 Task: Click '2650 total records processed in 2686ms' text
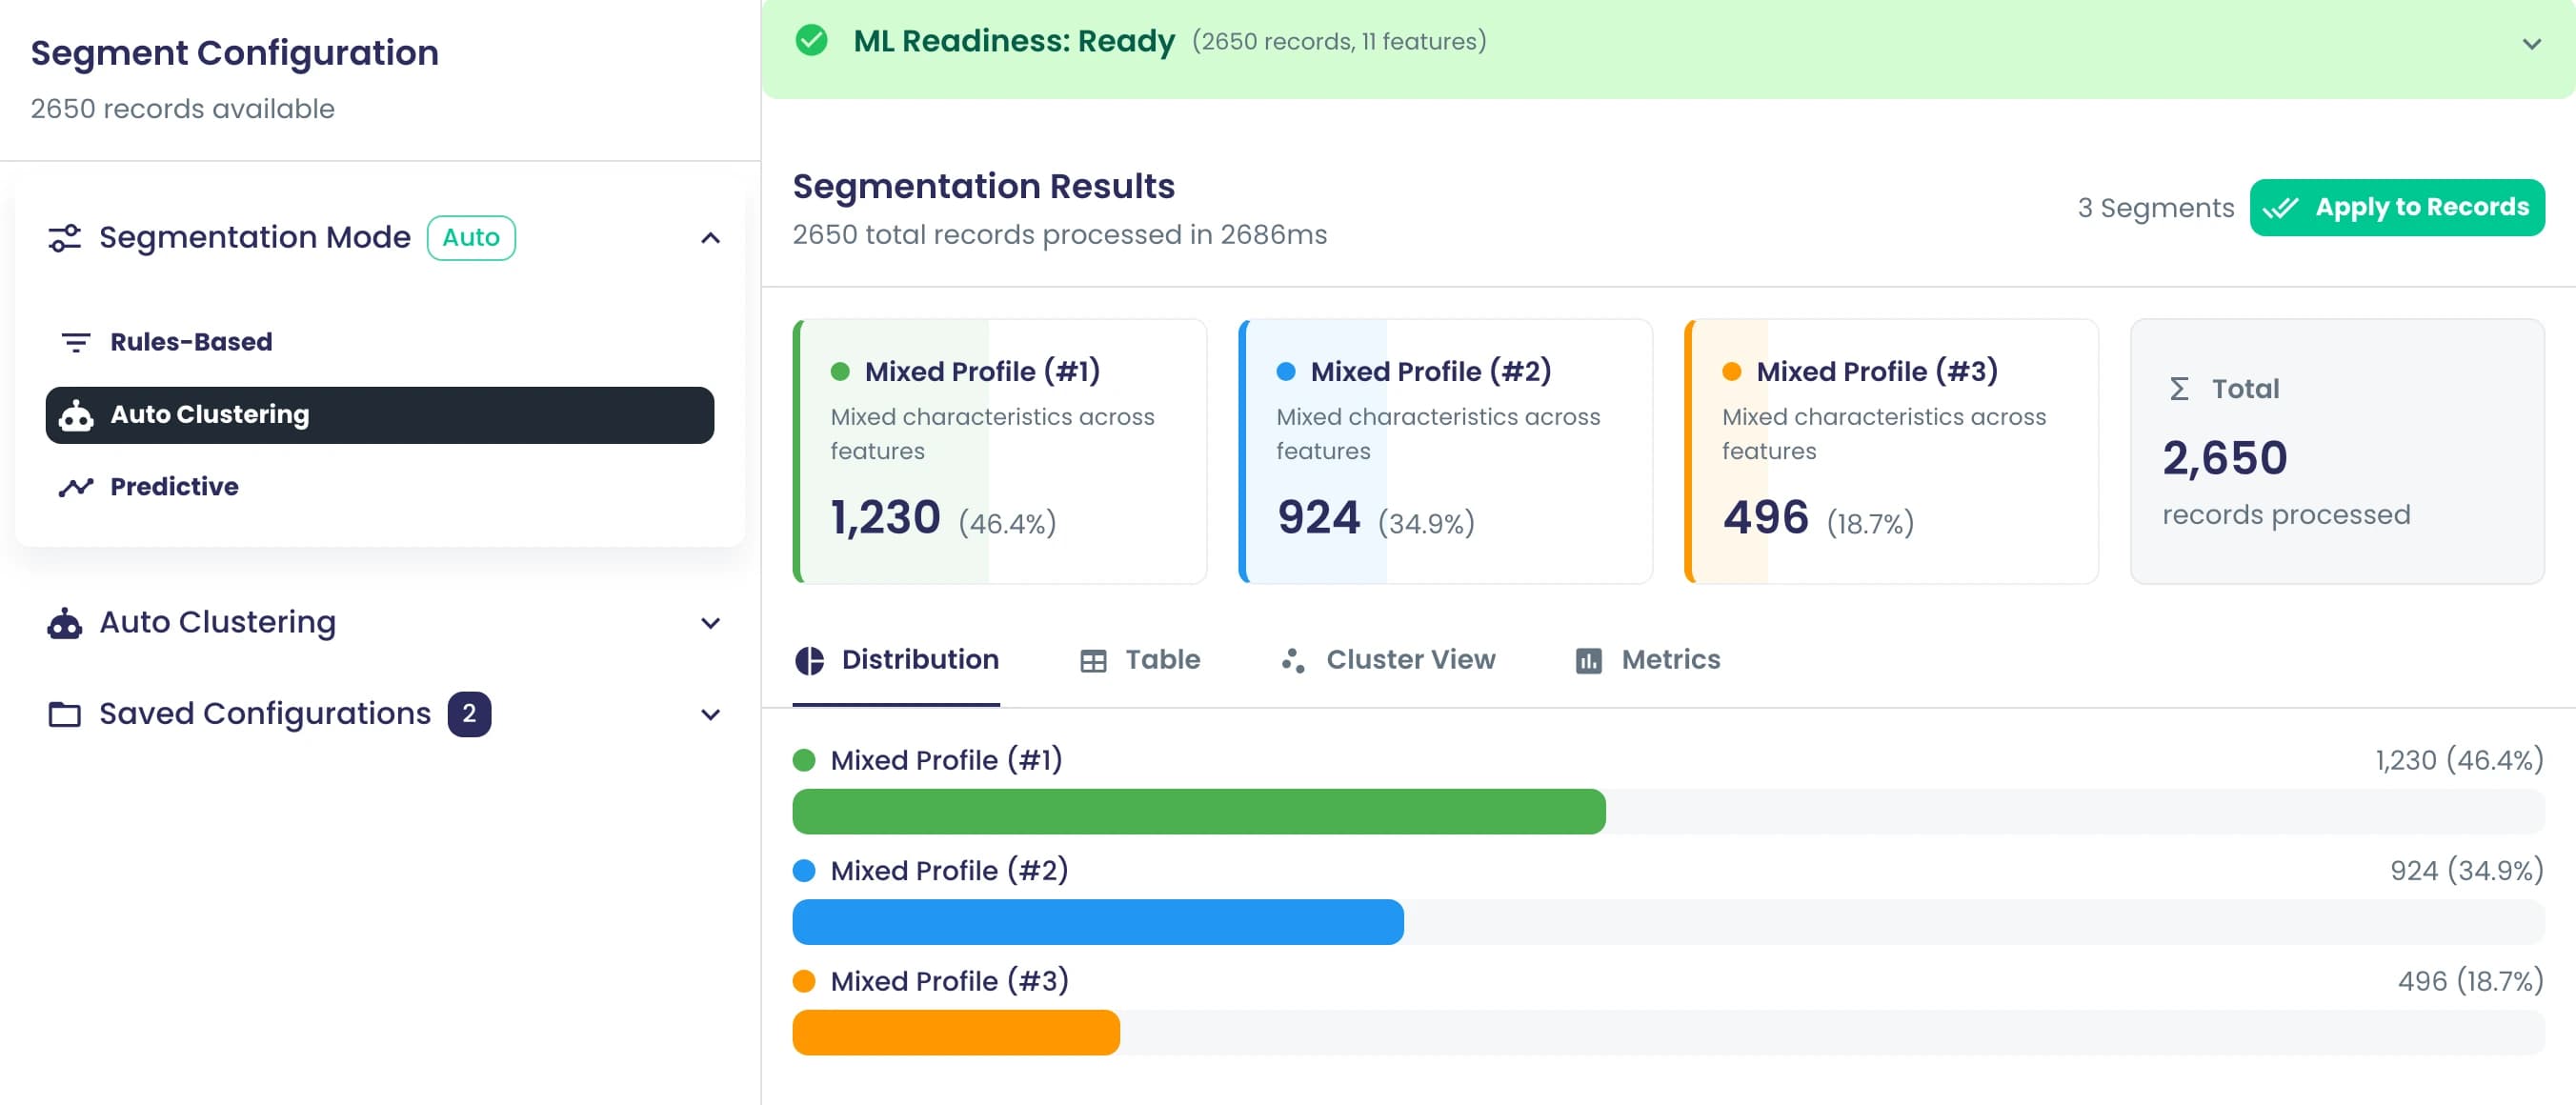pyautogui.click(x=1060, y=235)
